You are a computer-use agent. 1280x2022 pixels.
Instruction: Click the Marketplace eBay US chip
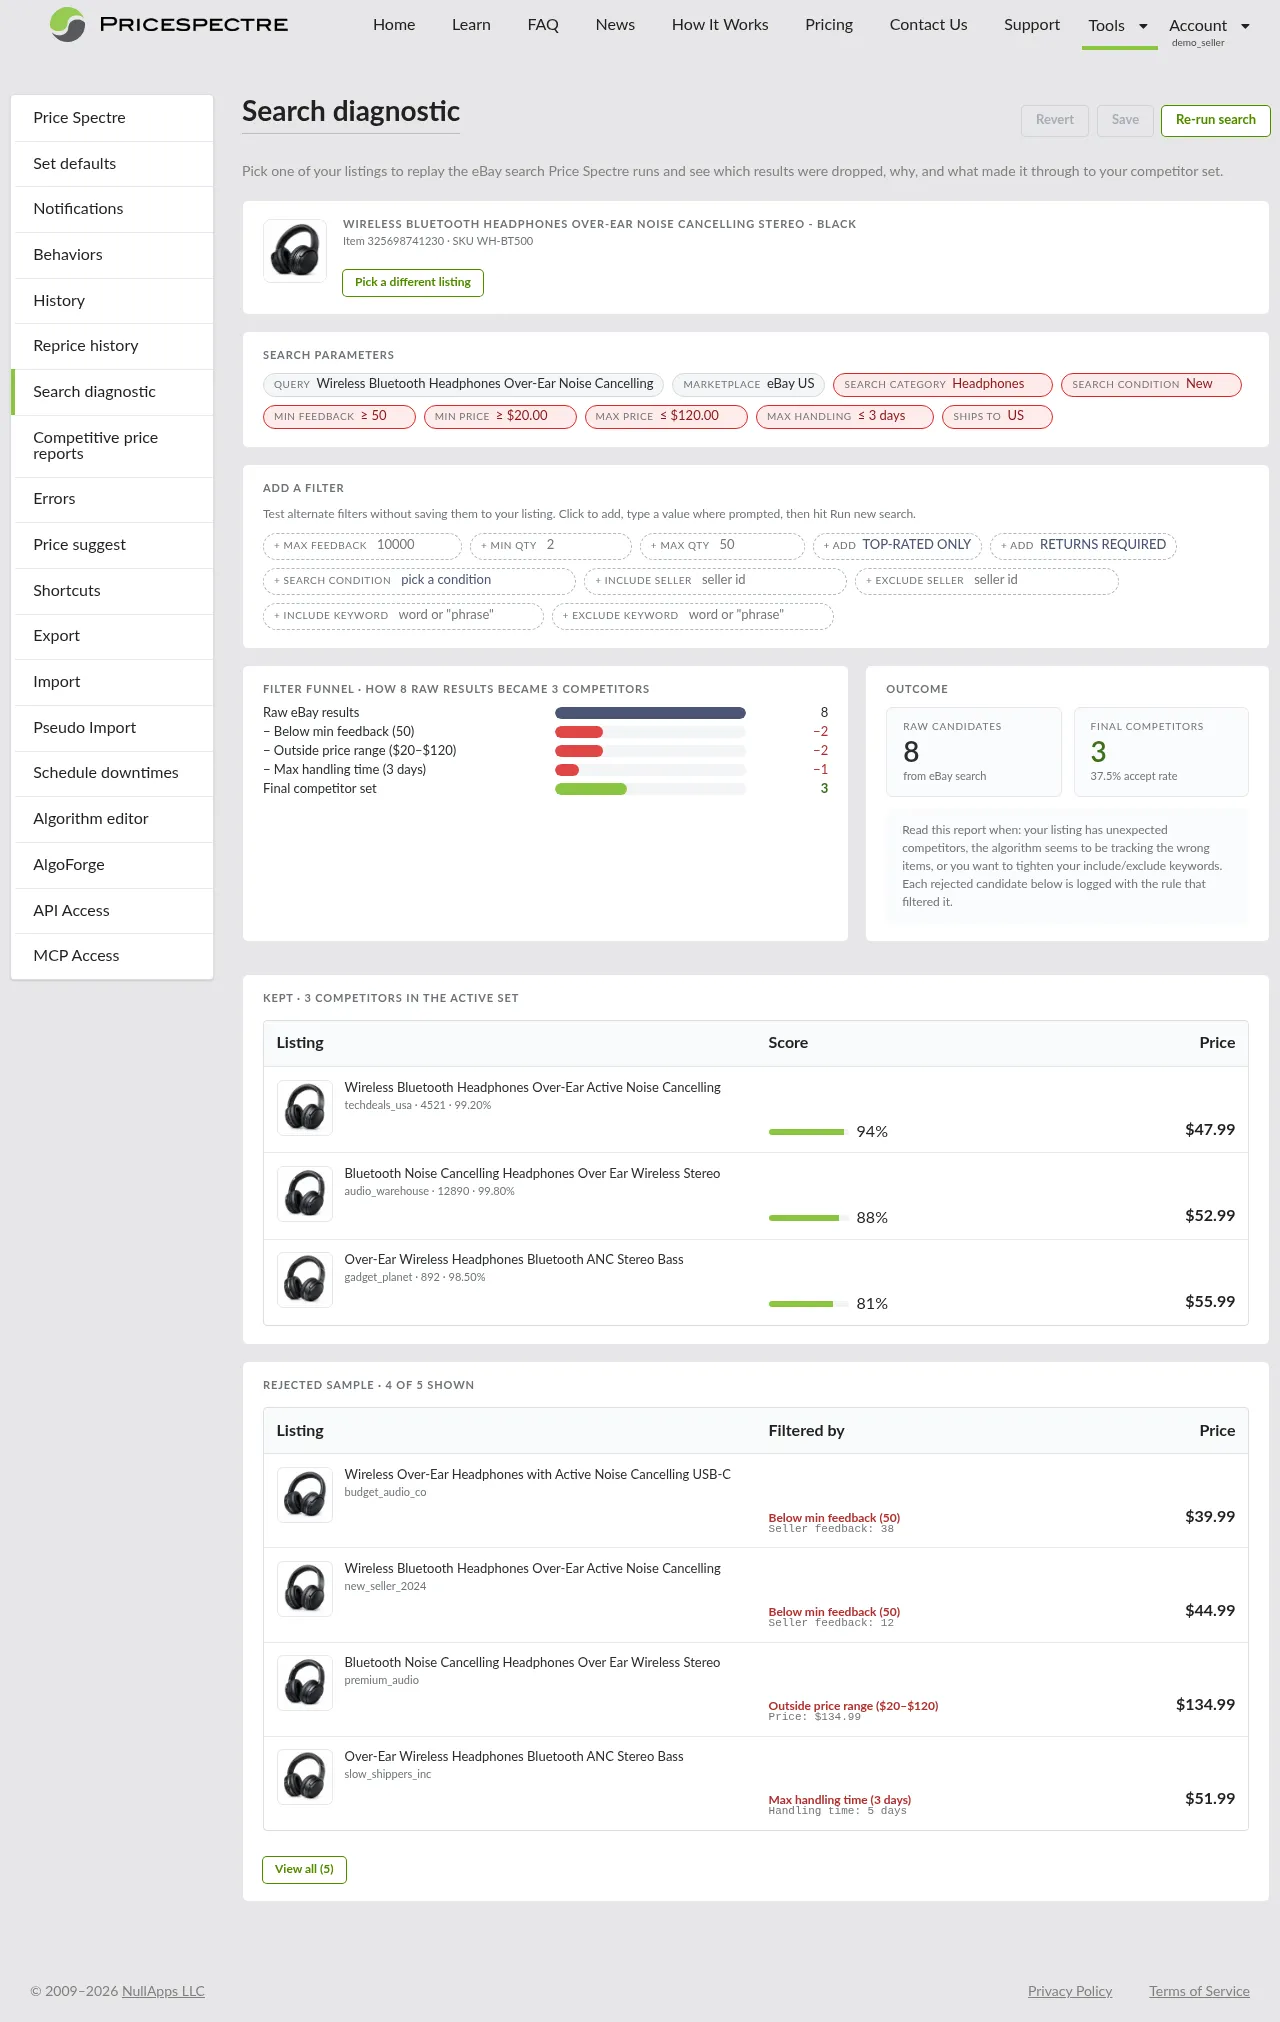[748, 385]
